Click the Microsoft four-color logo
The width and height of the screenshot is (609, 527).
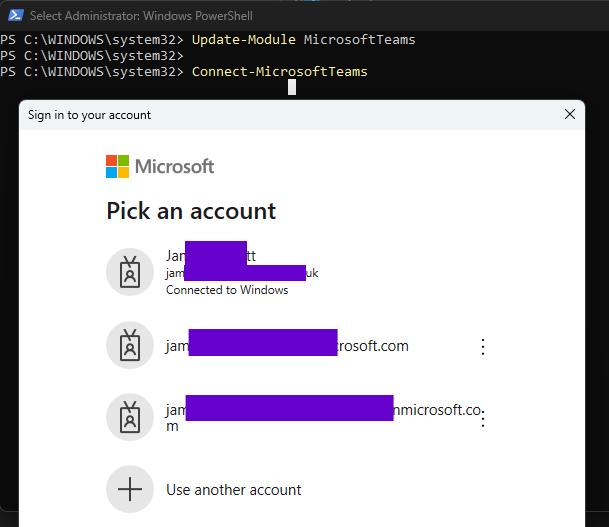coord(118,166)
